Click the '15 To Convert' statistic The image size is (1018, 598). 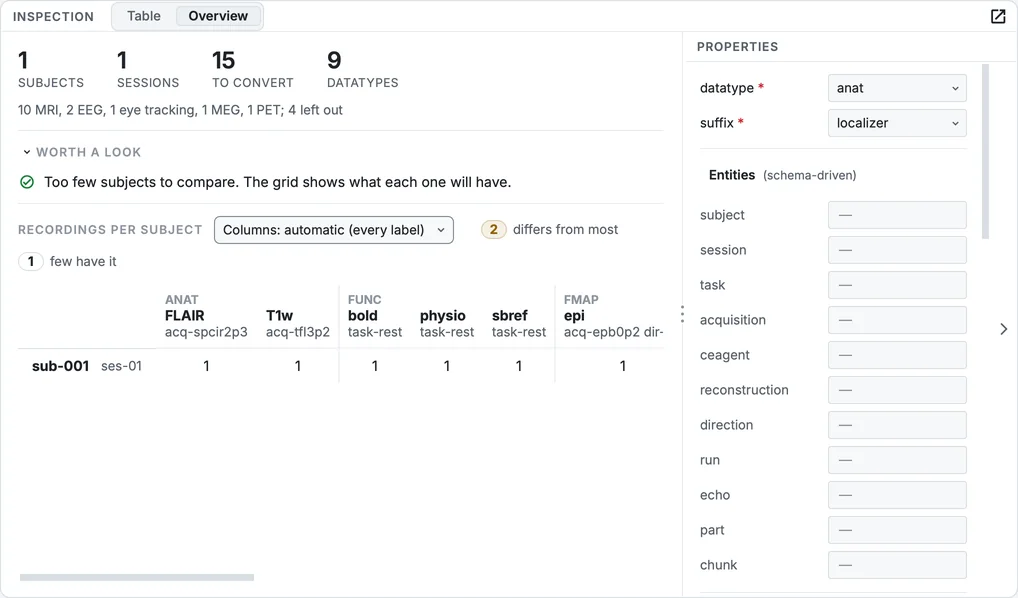253,69
